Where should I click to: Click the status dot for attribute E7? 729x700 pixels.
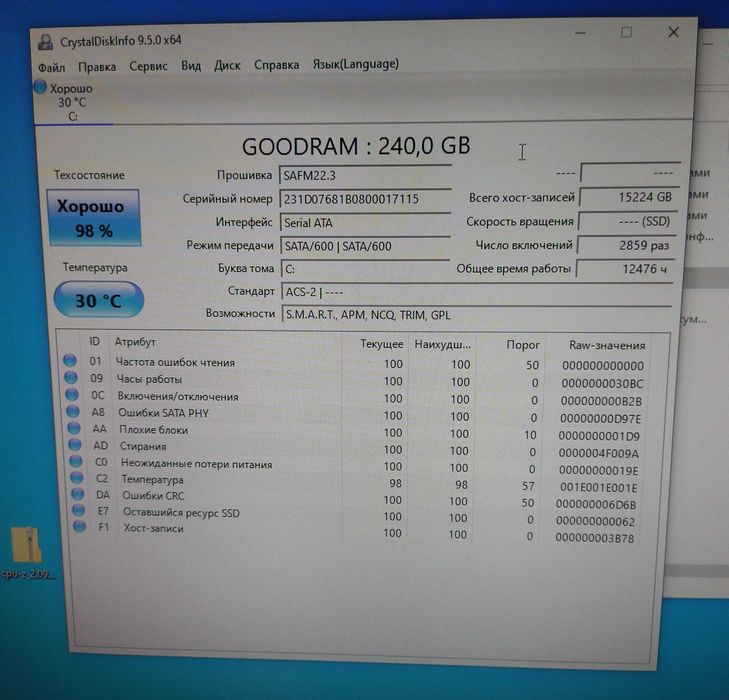[x=79, y=510]
